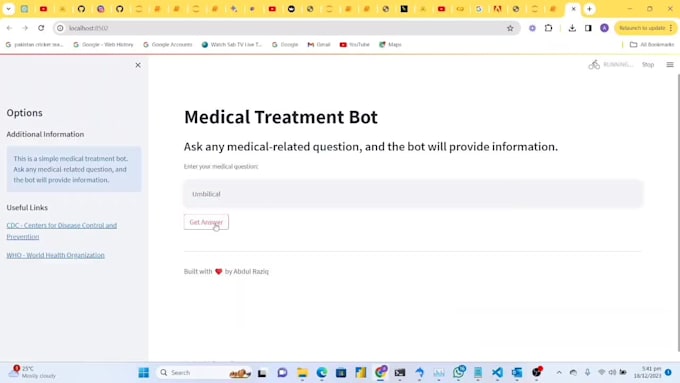
Task: Open the All Bookmarks folder
Action: tap(652, 44)
